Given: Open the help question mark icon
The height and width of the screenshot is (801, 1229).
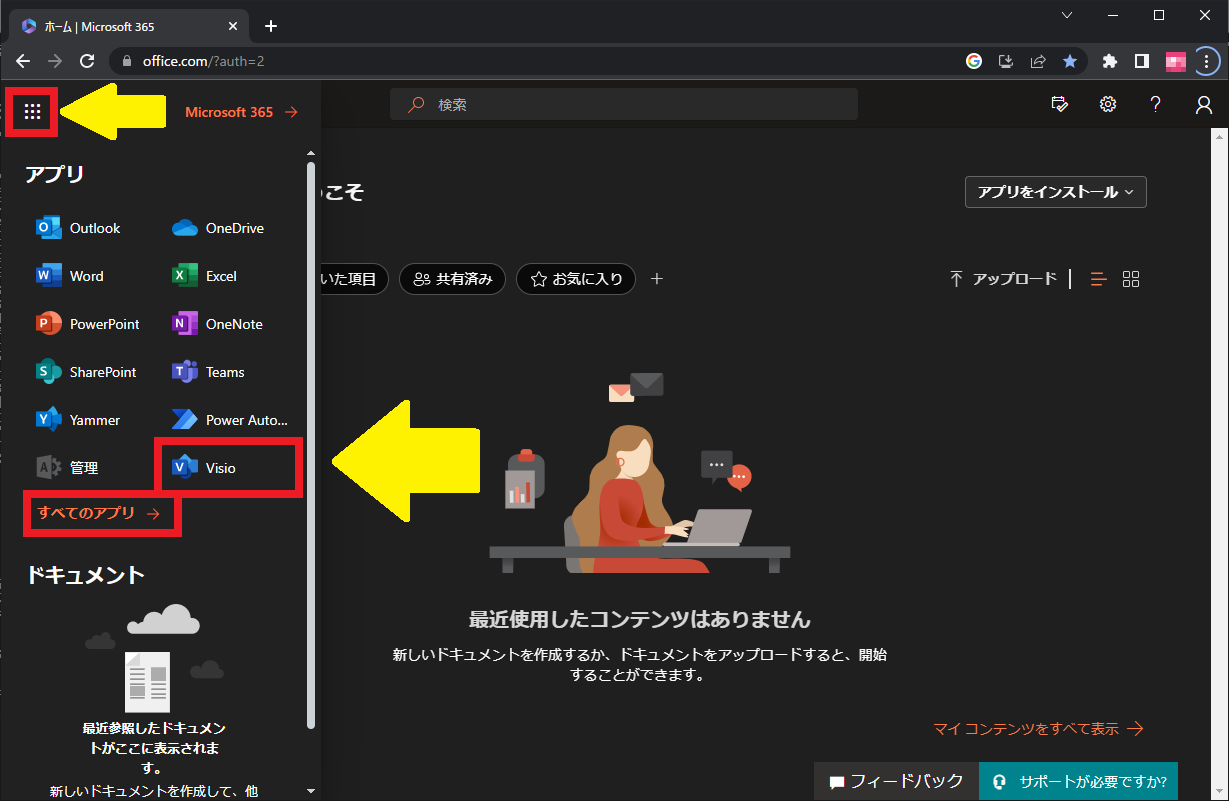Looking at the screenshot, I should click(1156, 104).
